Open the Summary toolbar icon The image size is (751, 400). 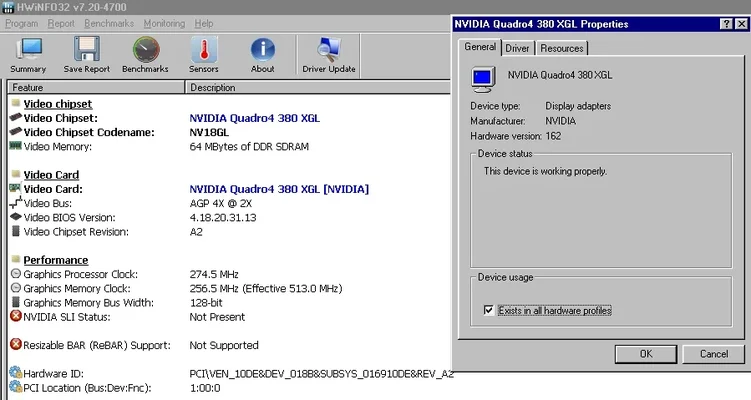pyautogui.click(x=28, y=49)
